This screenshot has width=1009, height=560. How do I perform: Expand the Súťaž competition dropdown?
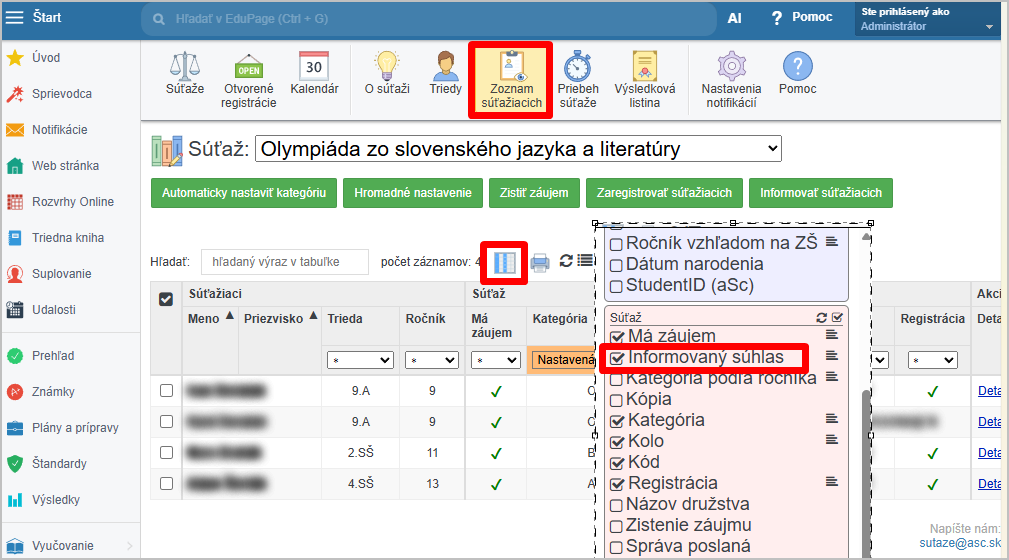[518, 149]
